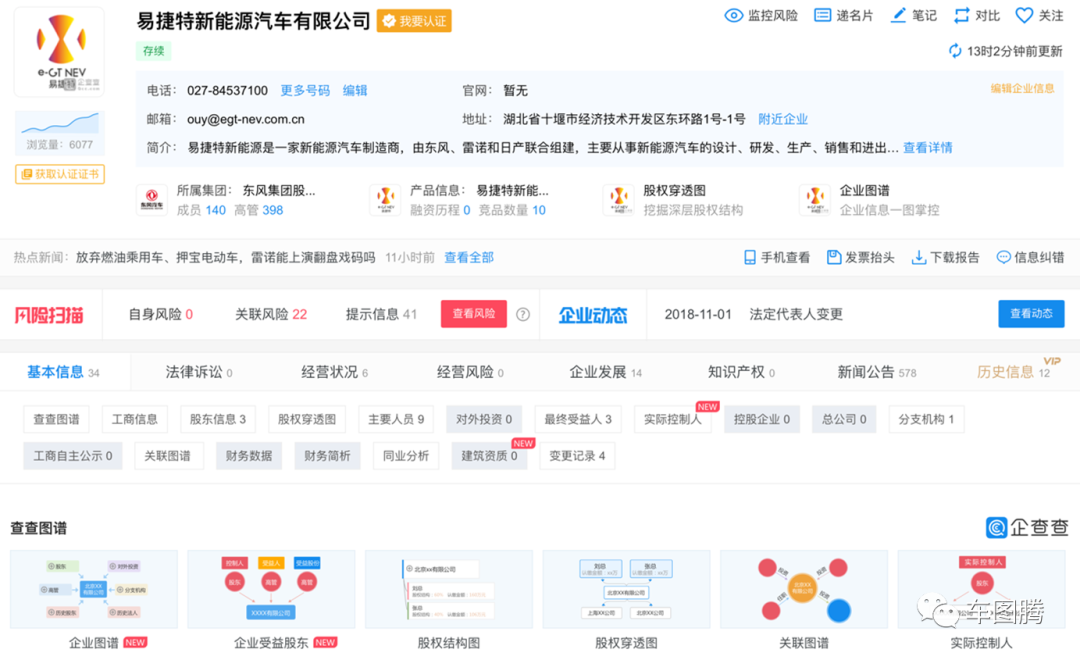1080x660 pixels.
Task: Click 查看详情 link in 简介
Action: click(x=927, y=147)
